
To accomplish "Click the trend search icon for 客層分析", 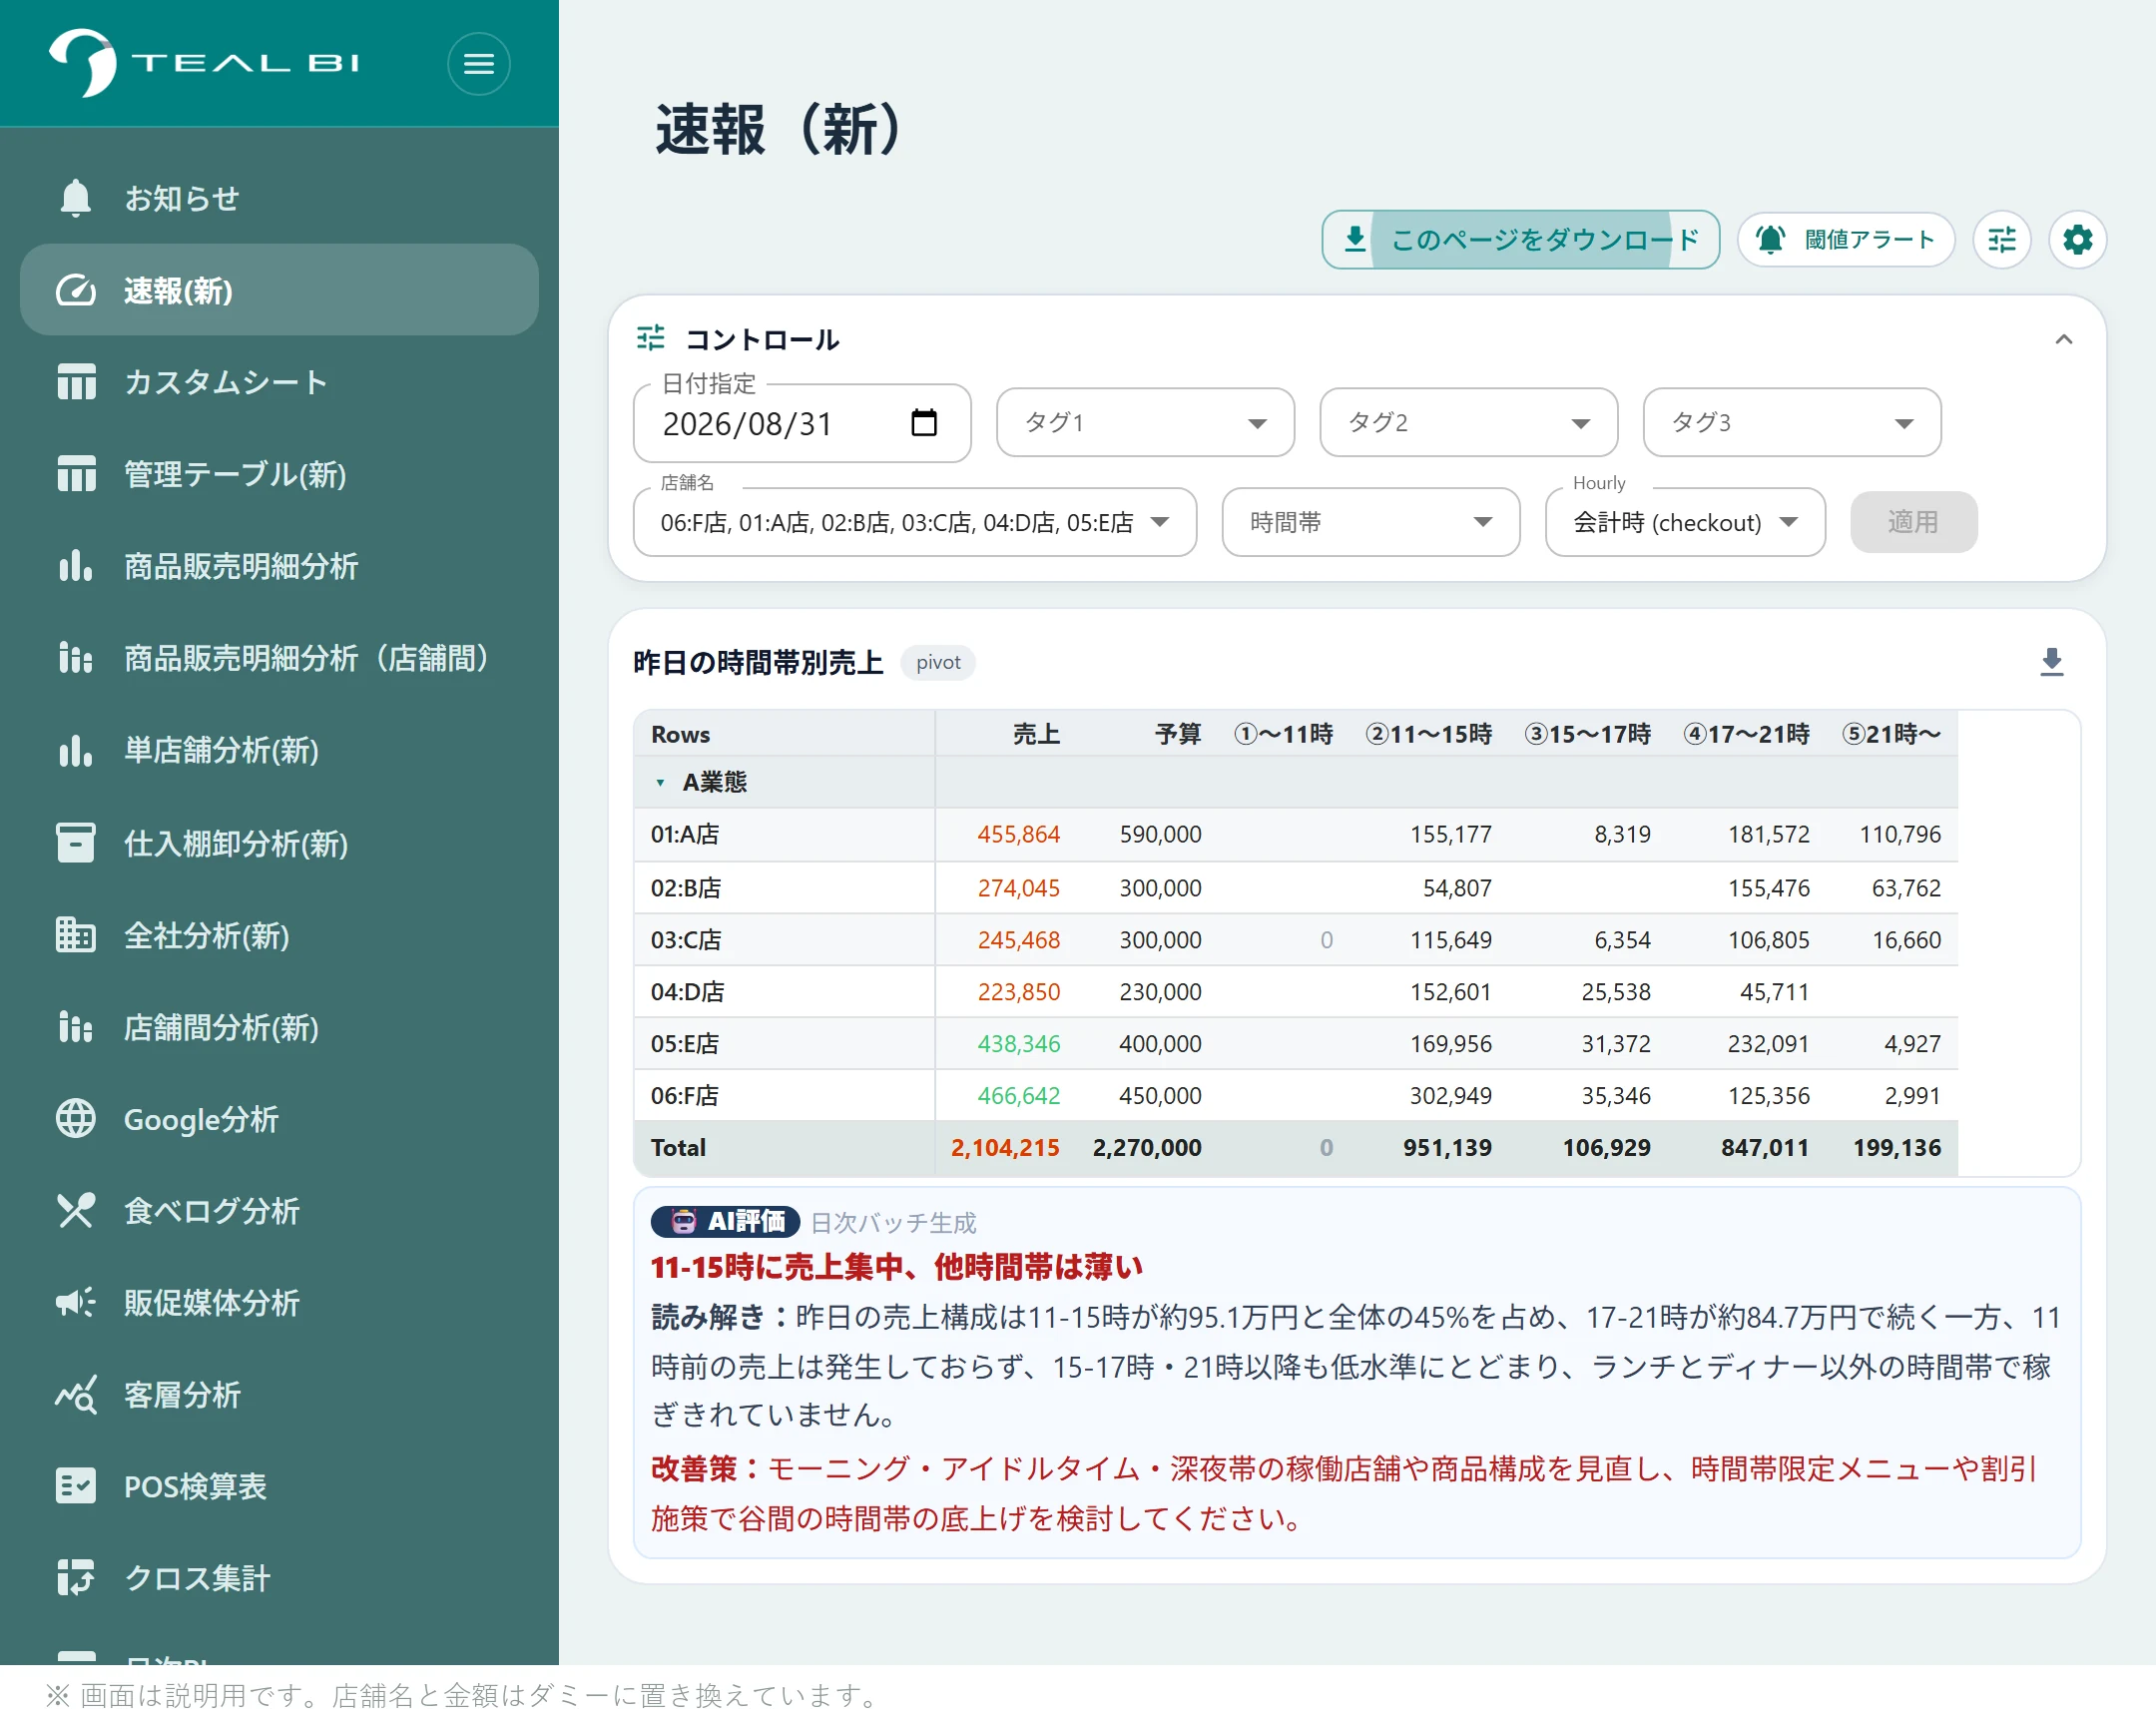I will 75,1394.
